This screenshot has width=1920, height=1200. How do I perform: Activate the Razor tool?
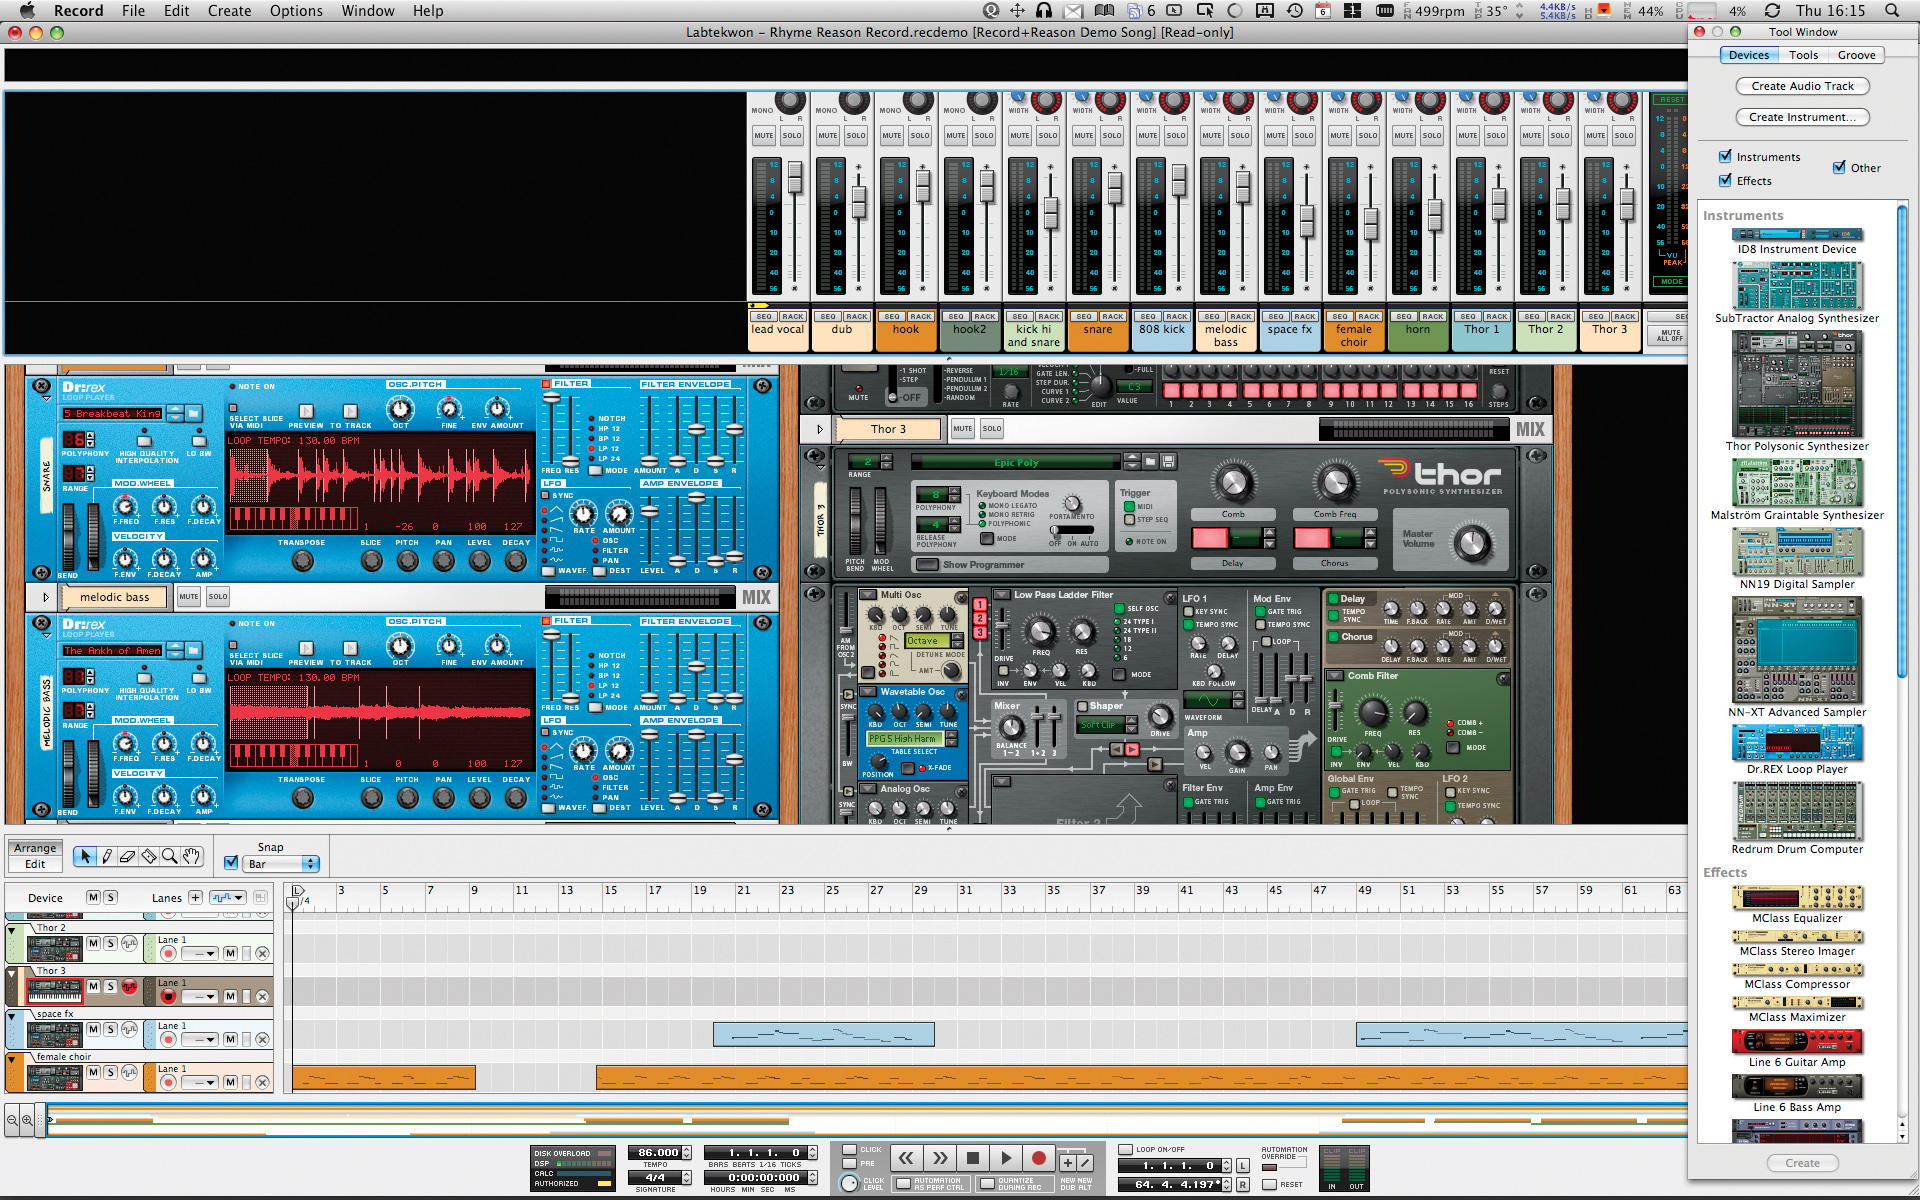coord(148,856)
